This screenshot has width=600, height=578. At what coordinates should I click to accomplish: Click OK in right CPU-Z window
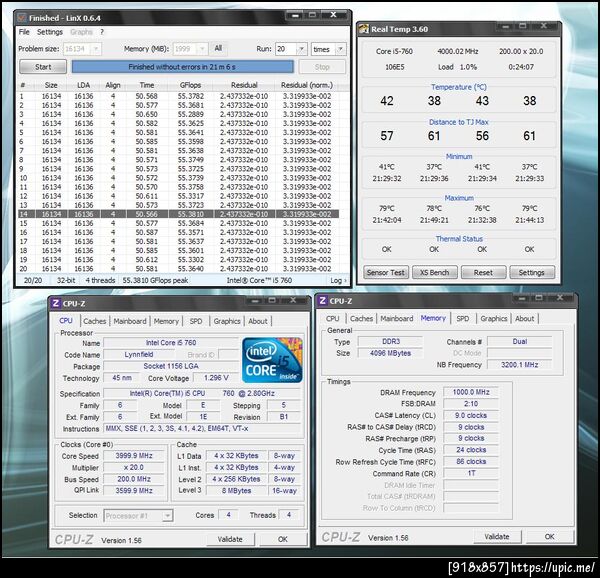[549, 537]
